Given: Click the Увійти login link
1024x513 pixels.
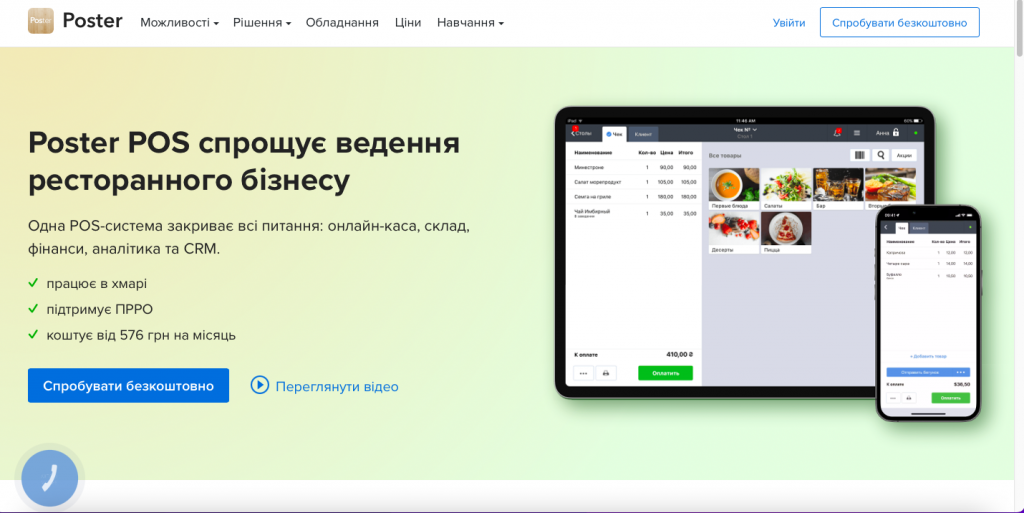Looking at the screenshot, I should (x=789, y=23).
